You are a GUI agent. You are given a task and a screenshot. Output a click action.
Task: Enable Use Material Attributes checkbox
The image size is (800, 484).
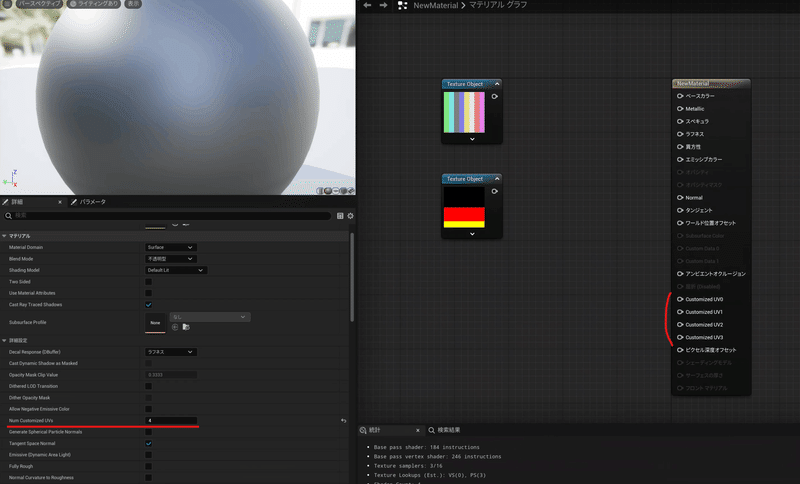point(148,293)
